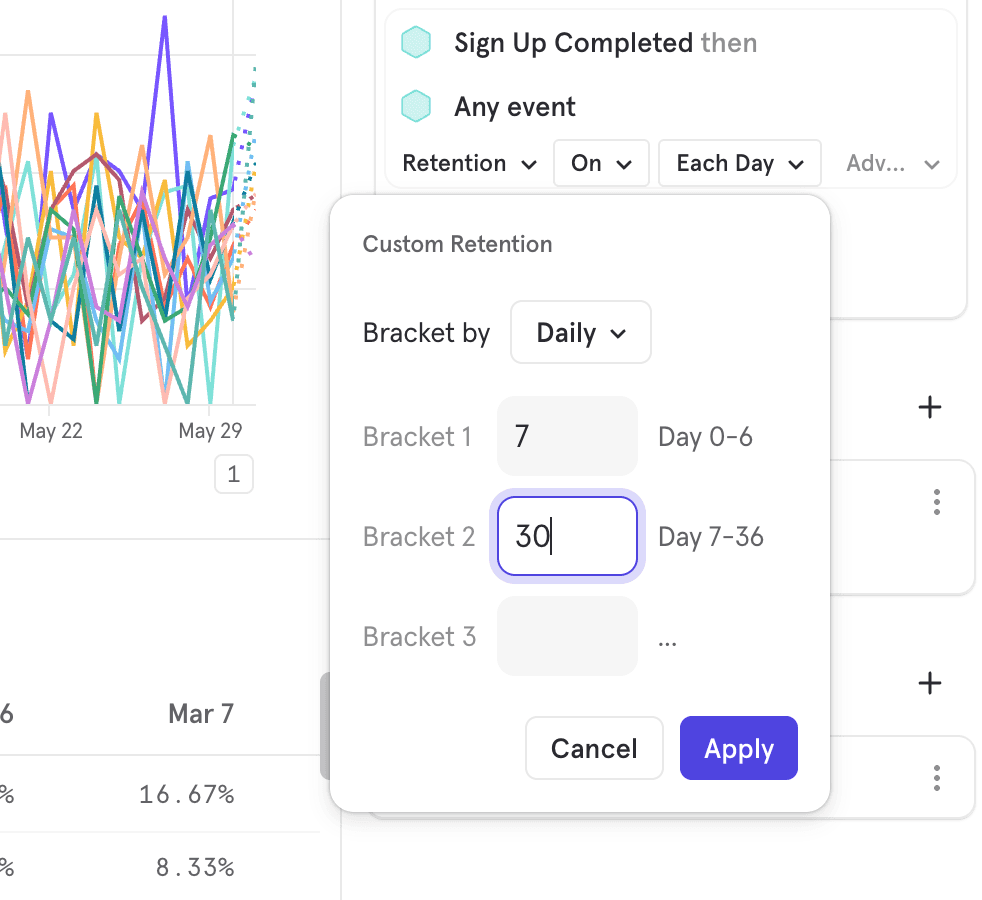Select the Any event step
Viewport: 982px width, 900px height.
515,107
